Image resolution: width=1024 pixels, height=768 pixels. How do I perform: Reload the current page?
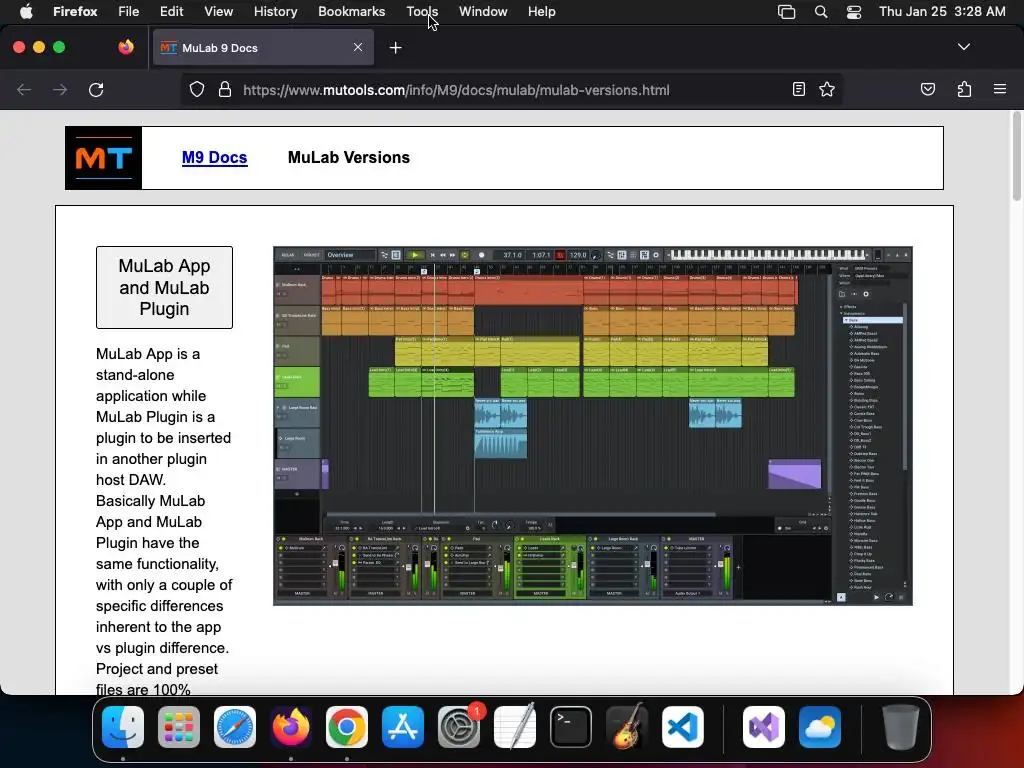[x=96, y=90]
